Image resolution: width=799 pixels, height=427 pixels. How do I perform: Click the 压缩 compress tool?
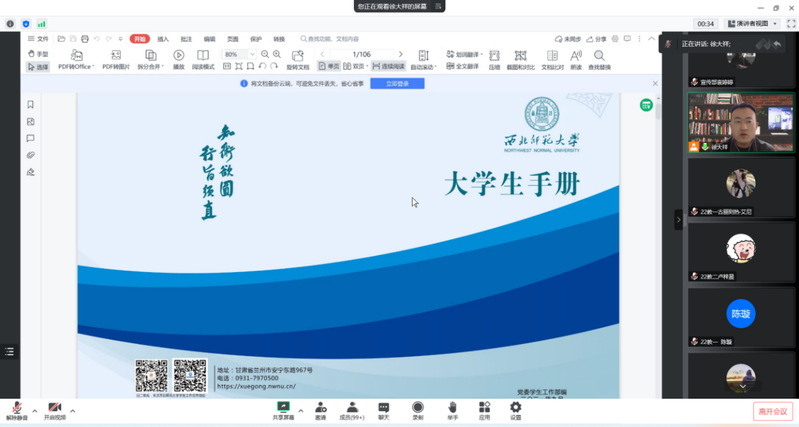(x=494, y=60)
